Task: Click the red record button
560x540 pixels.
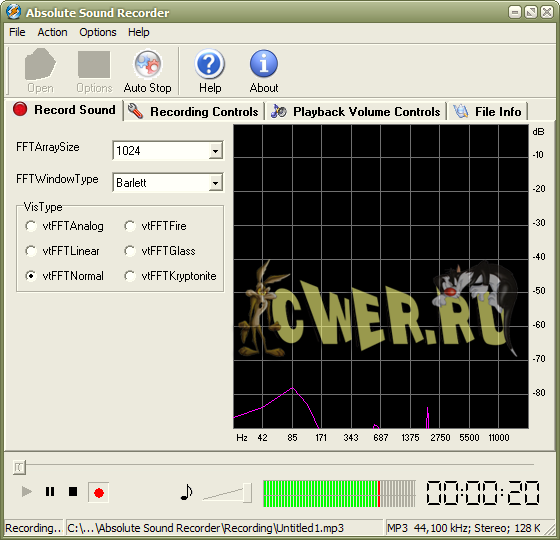Action: point(99,493)
